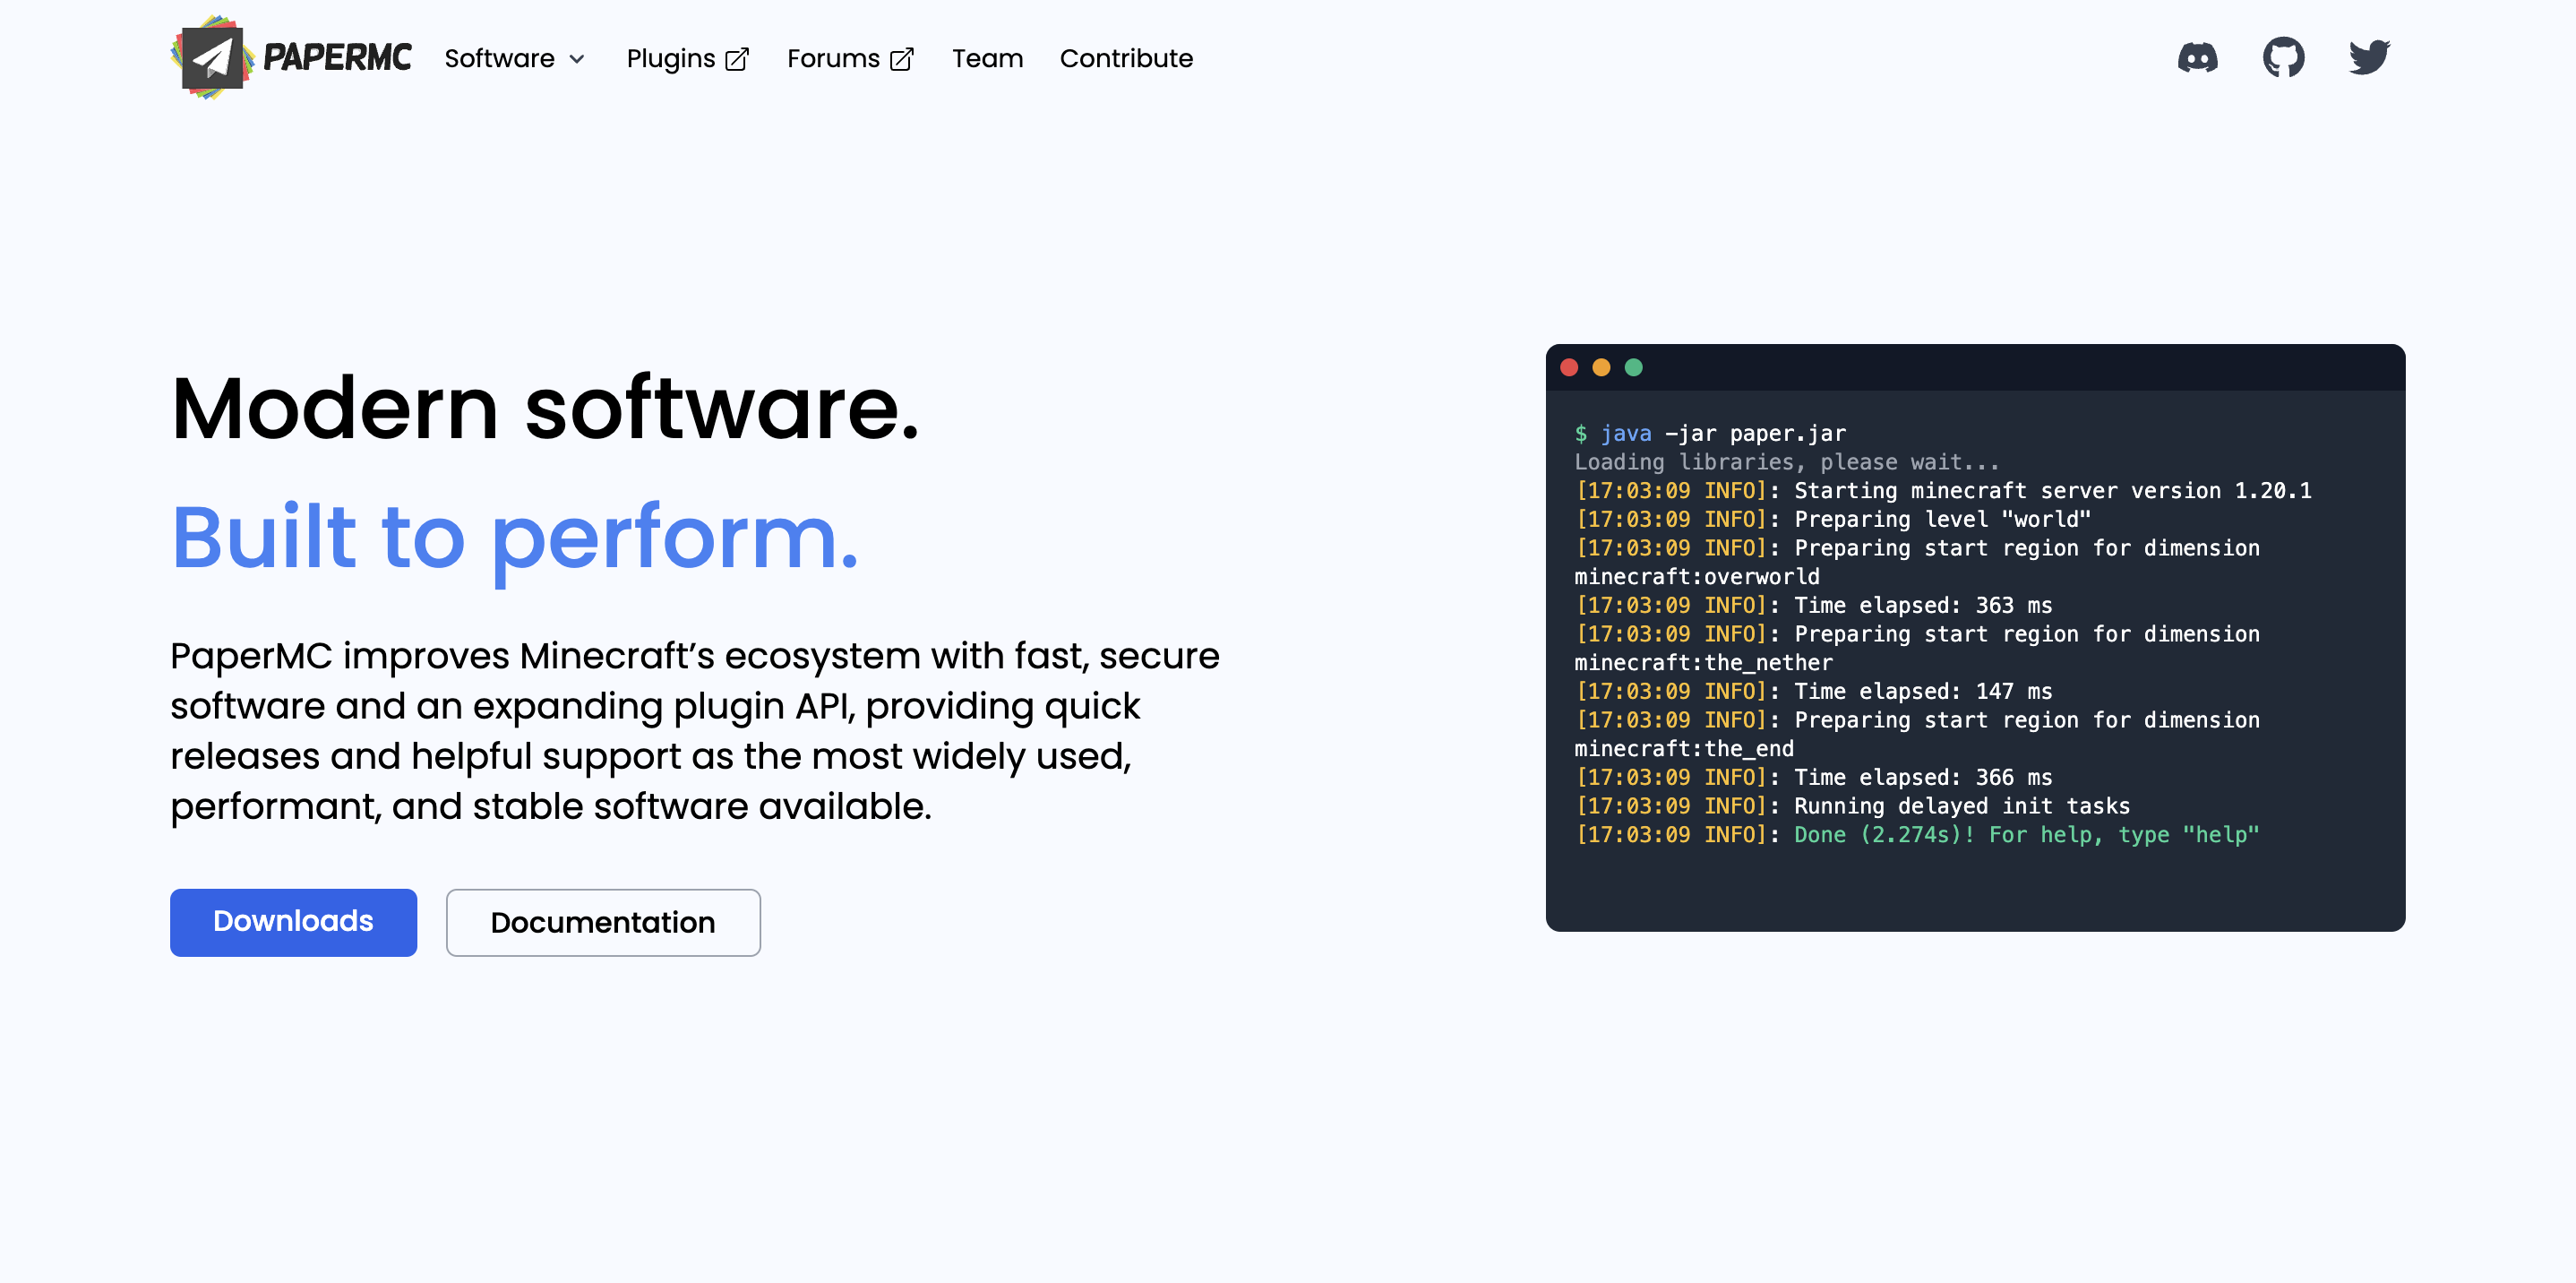Click 'Starting minecraft server version 1.20.1' line

(x=1943, y=491)
